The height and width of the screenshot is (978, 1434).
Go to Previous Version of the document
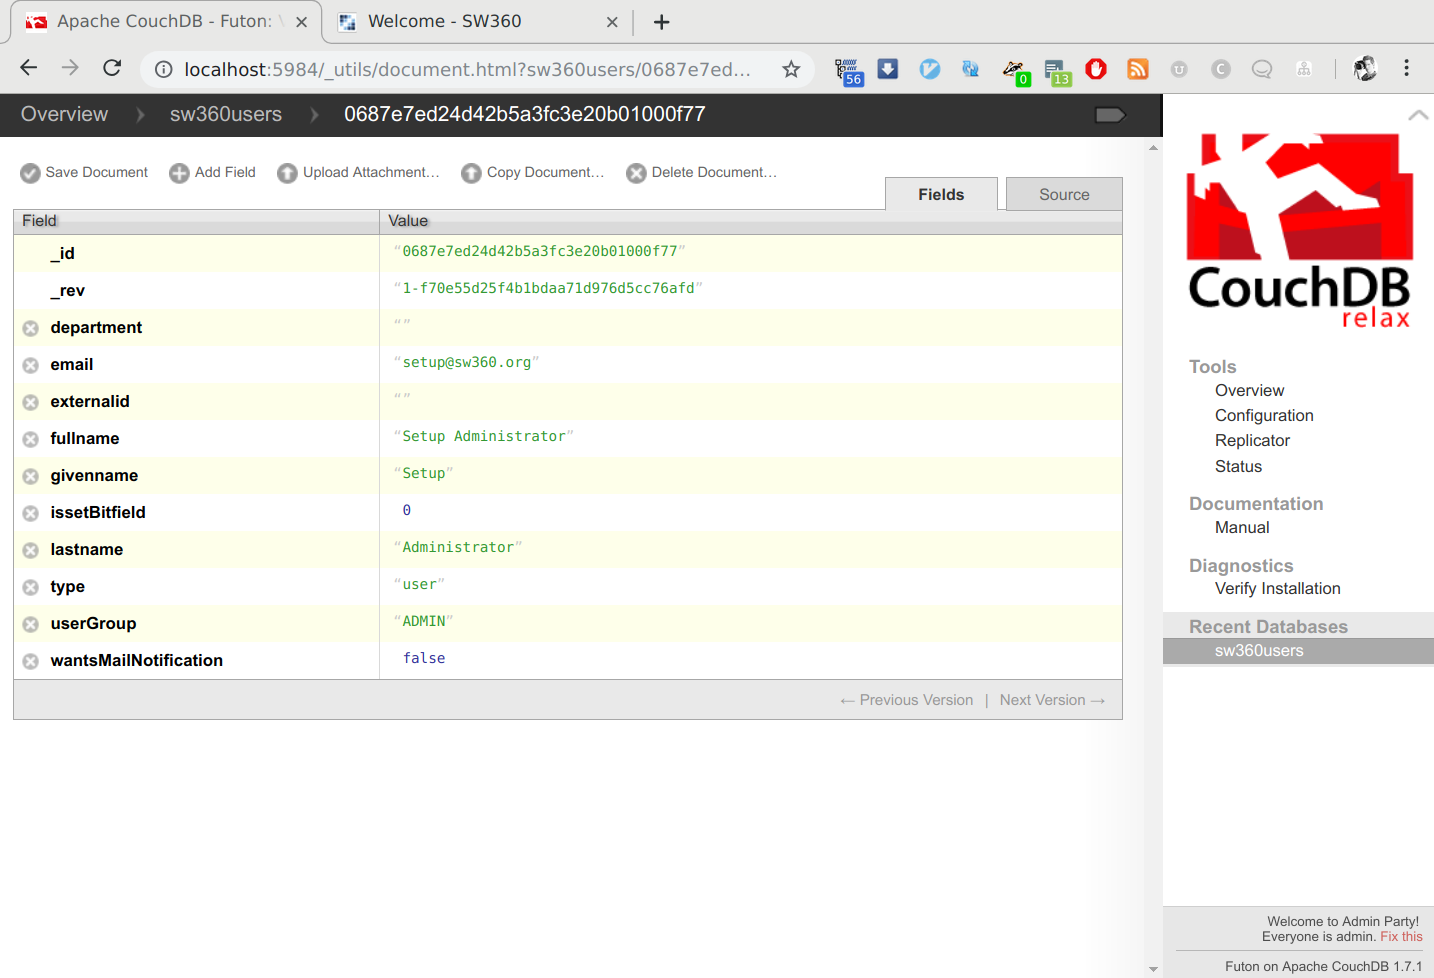(x=905, y=700)
